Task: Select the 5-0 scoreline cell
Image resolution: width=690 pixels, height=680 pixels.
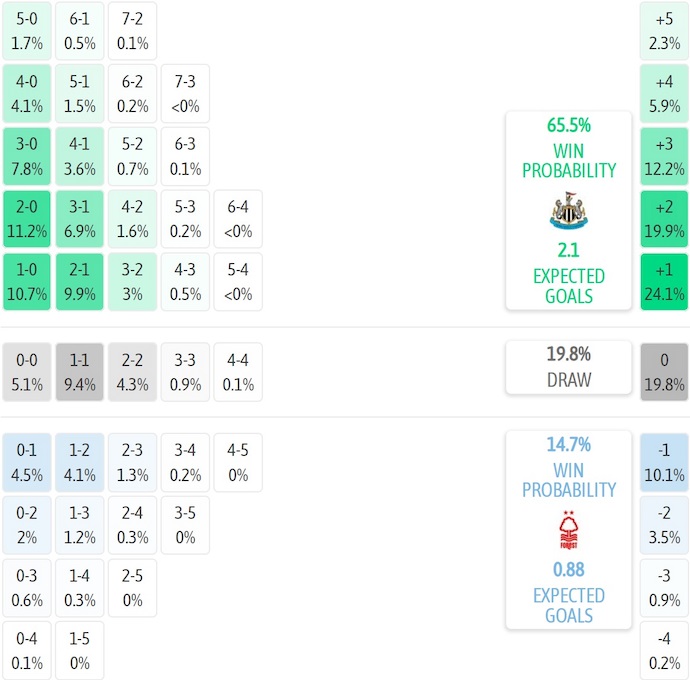Action: coord(27,31)
